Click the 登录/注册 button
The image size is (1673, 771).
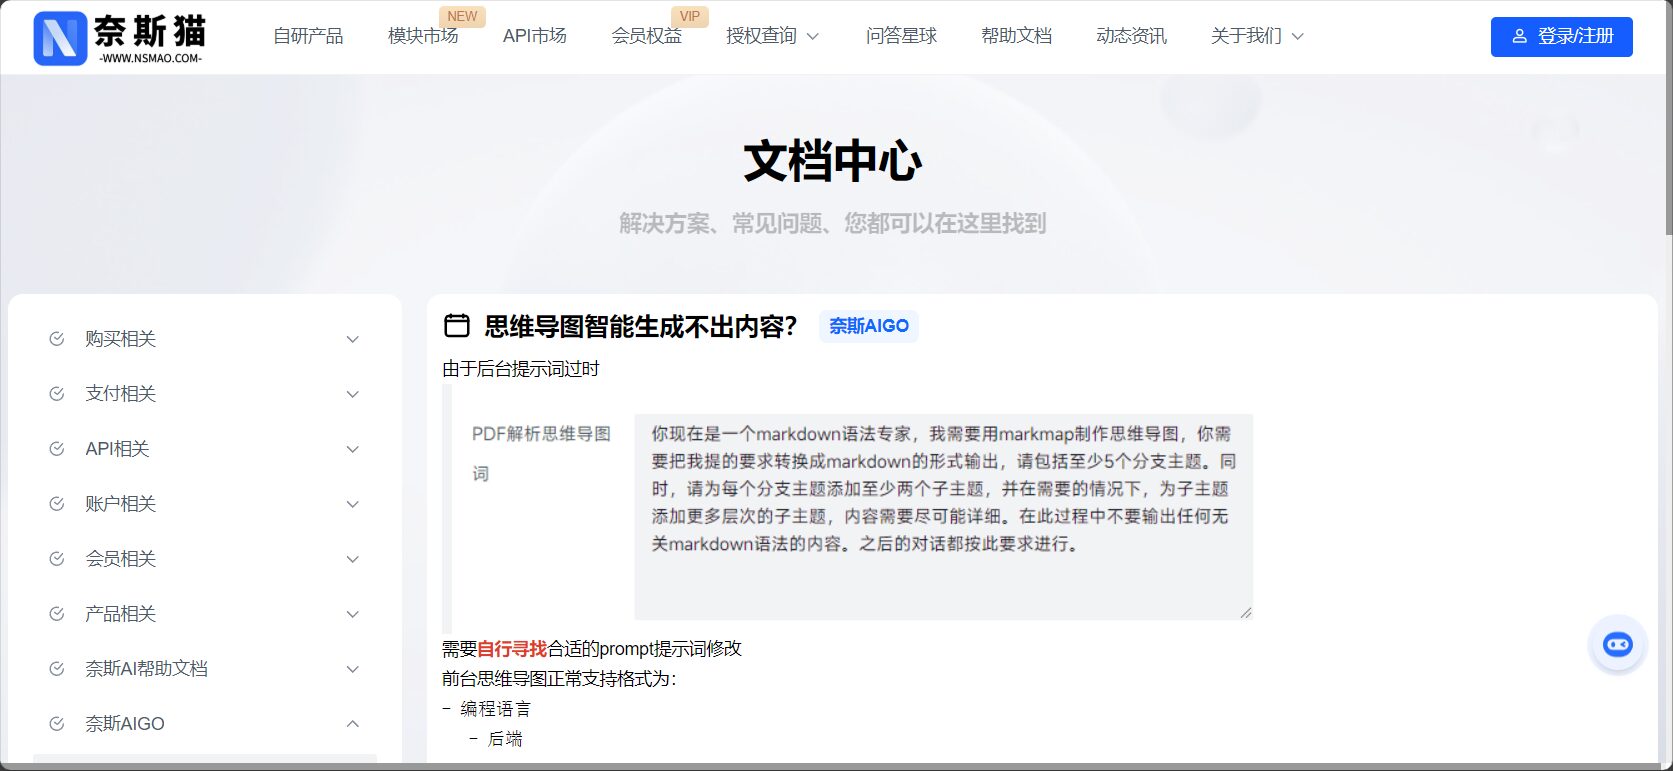tap(1561, 37)
